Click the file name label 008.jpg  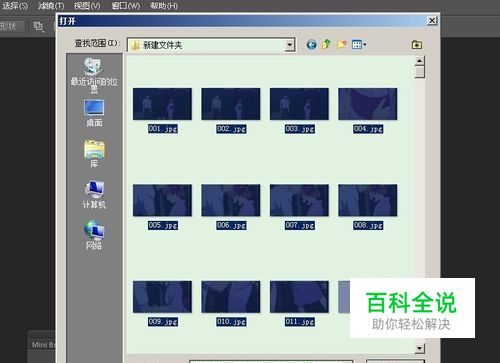pos(368,225)
